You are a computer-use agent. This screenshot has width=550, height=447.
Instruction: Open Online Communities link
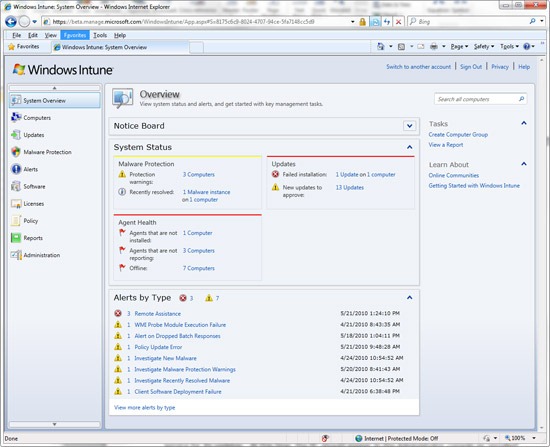[454, 175]
